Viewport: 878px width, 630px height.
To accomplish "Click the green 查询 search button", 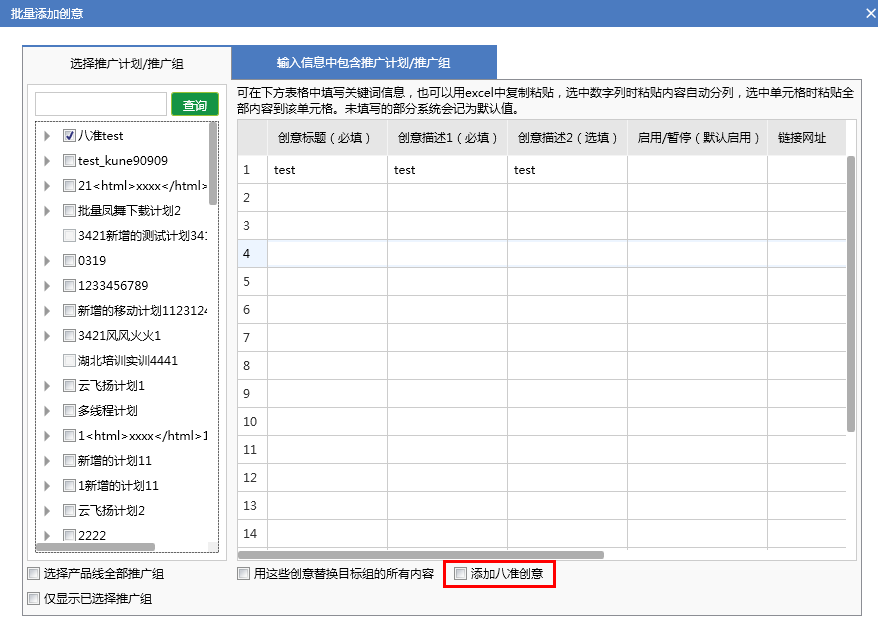I will [x=194, y=105].
